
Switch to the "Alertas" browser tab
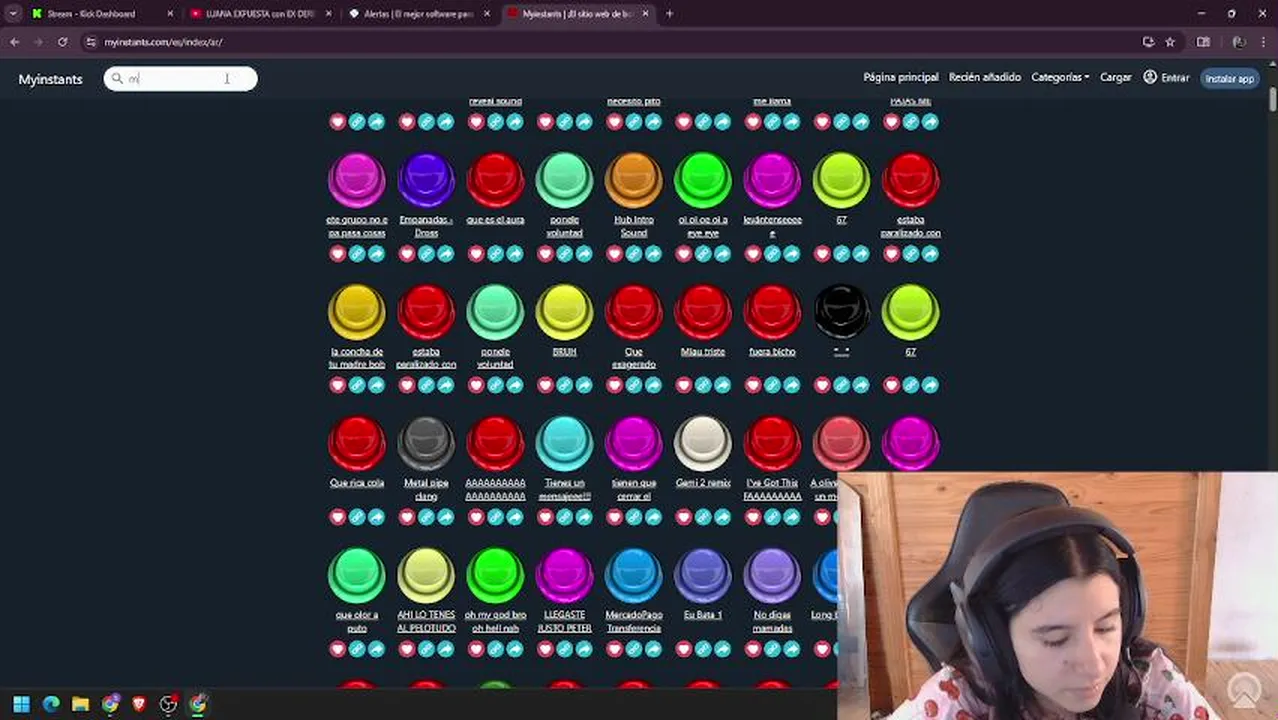421,14
